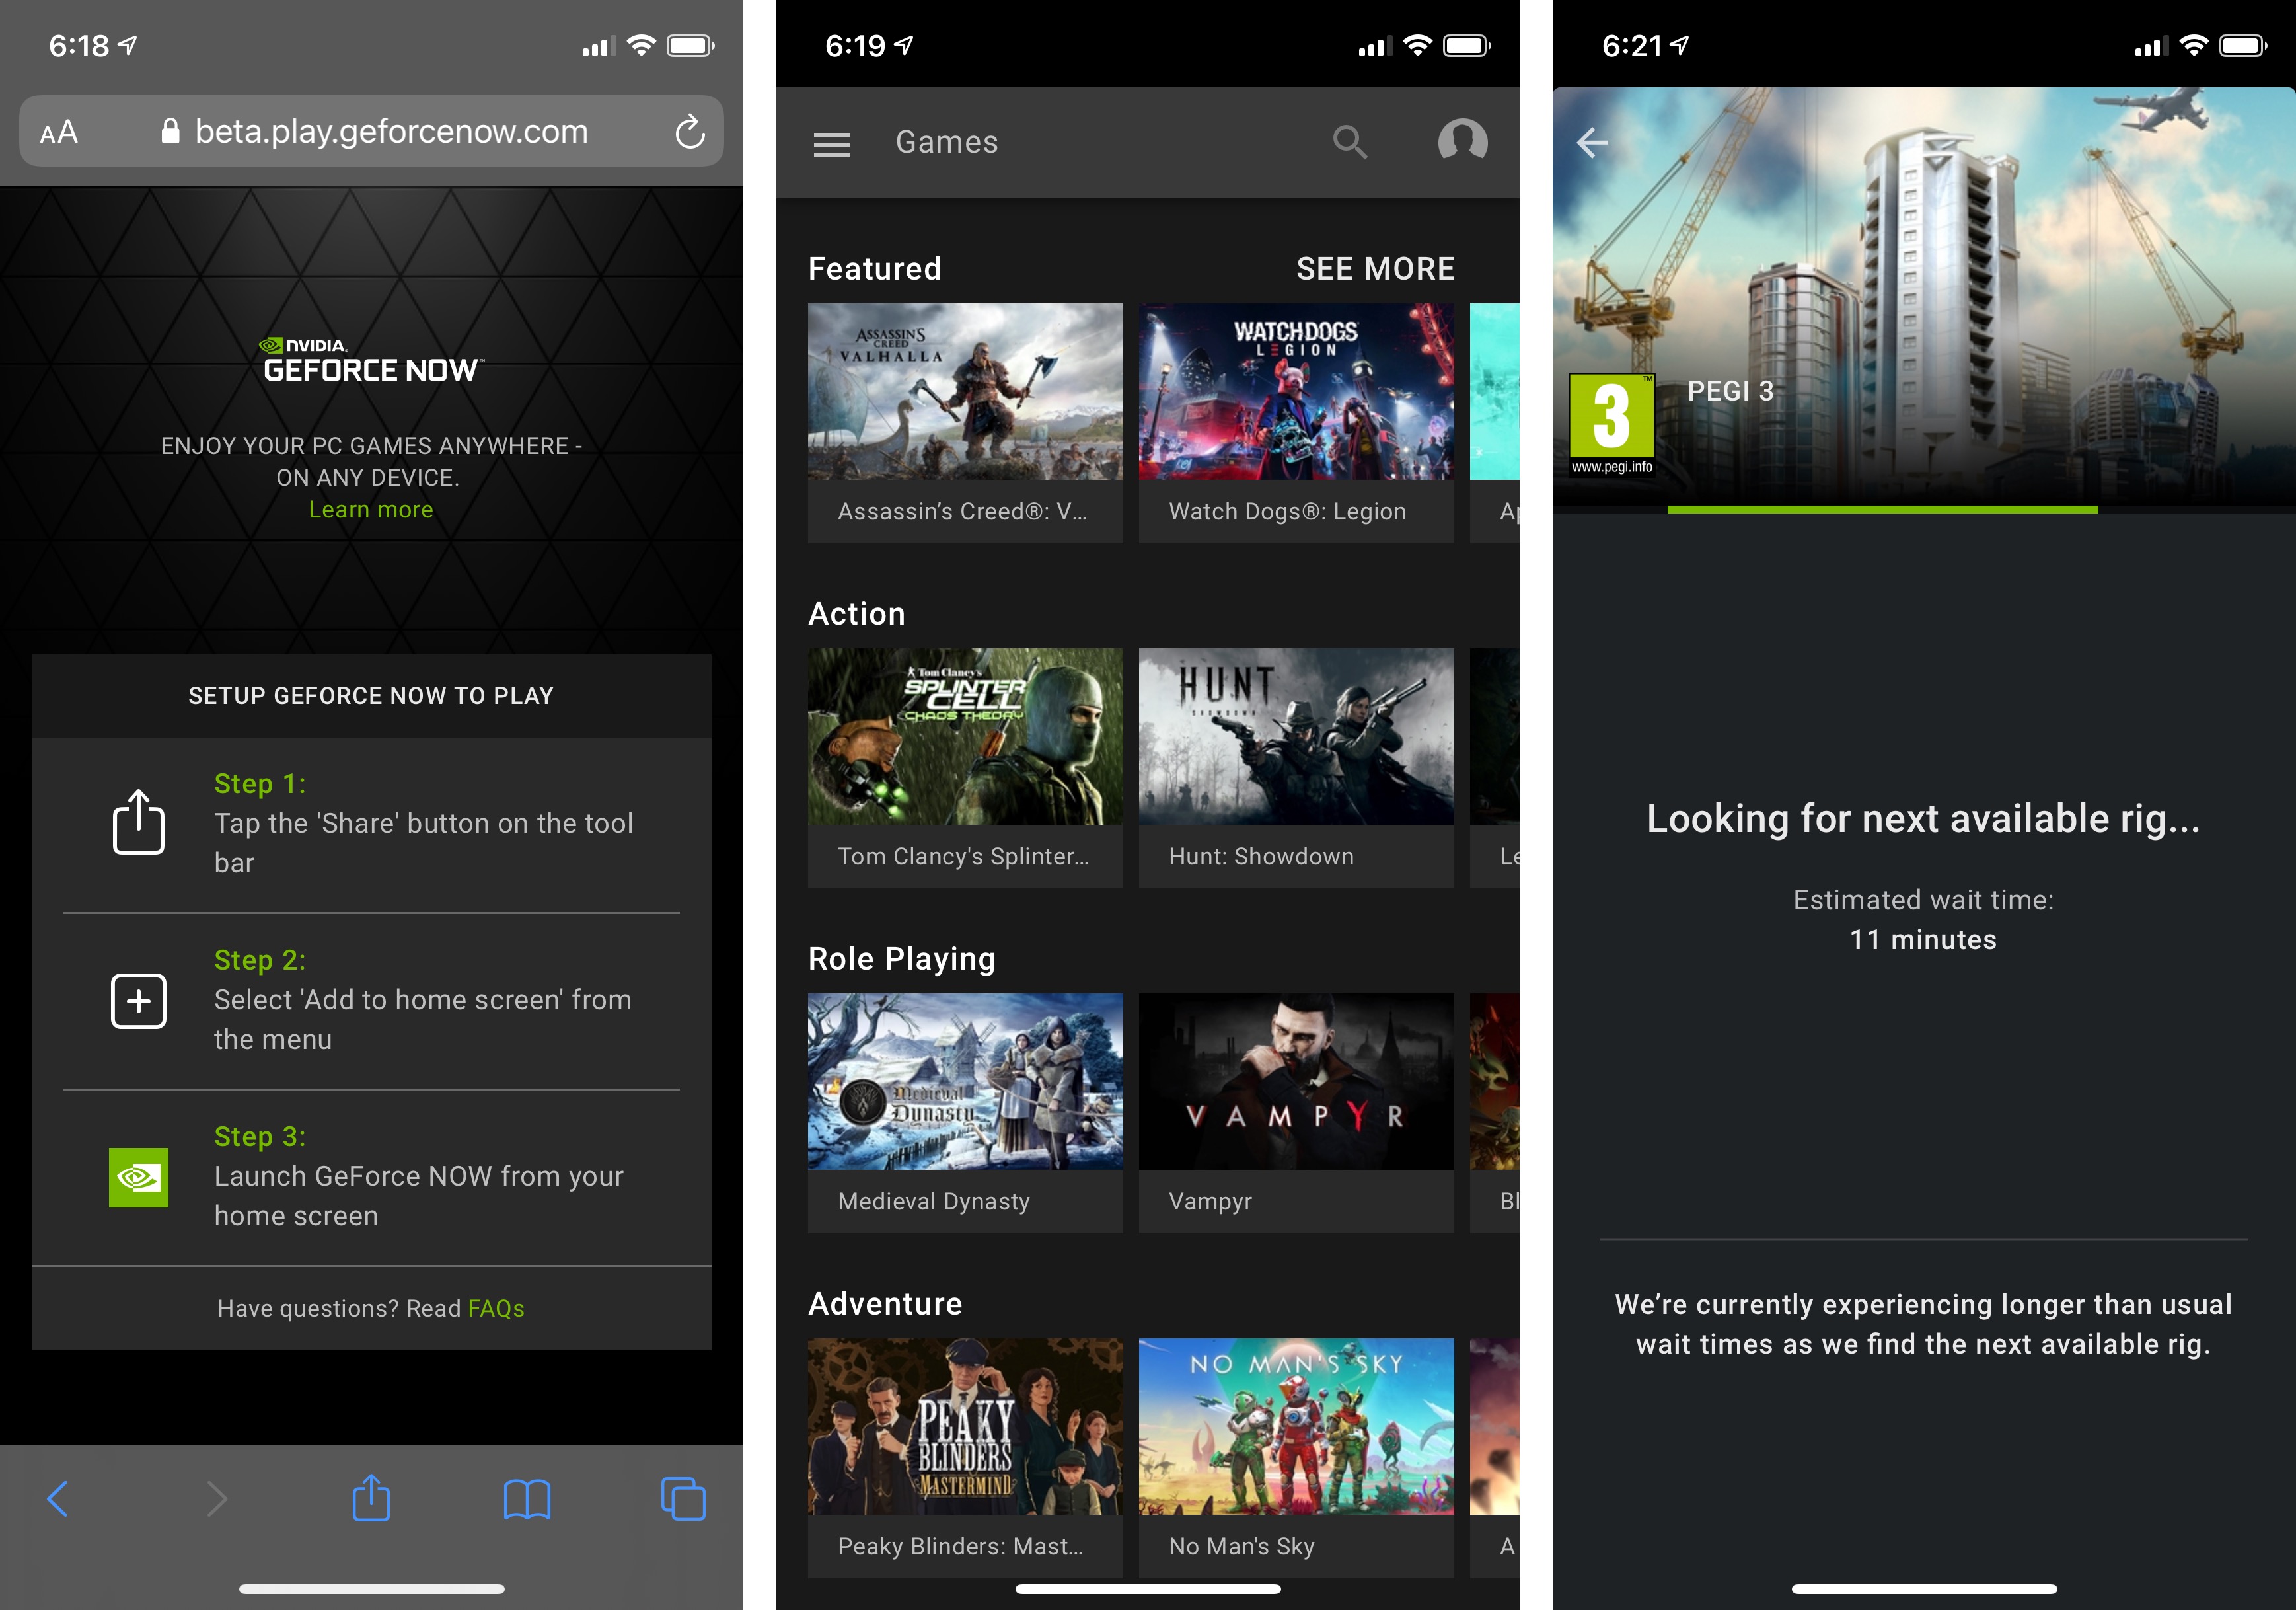
Task: Tap the search magnifier in Games header
Action: click(1349, 142)
